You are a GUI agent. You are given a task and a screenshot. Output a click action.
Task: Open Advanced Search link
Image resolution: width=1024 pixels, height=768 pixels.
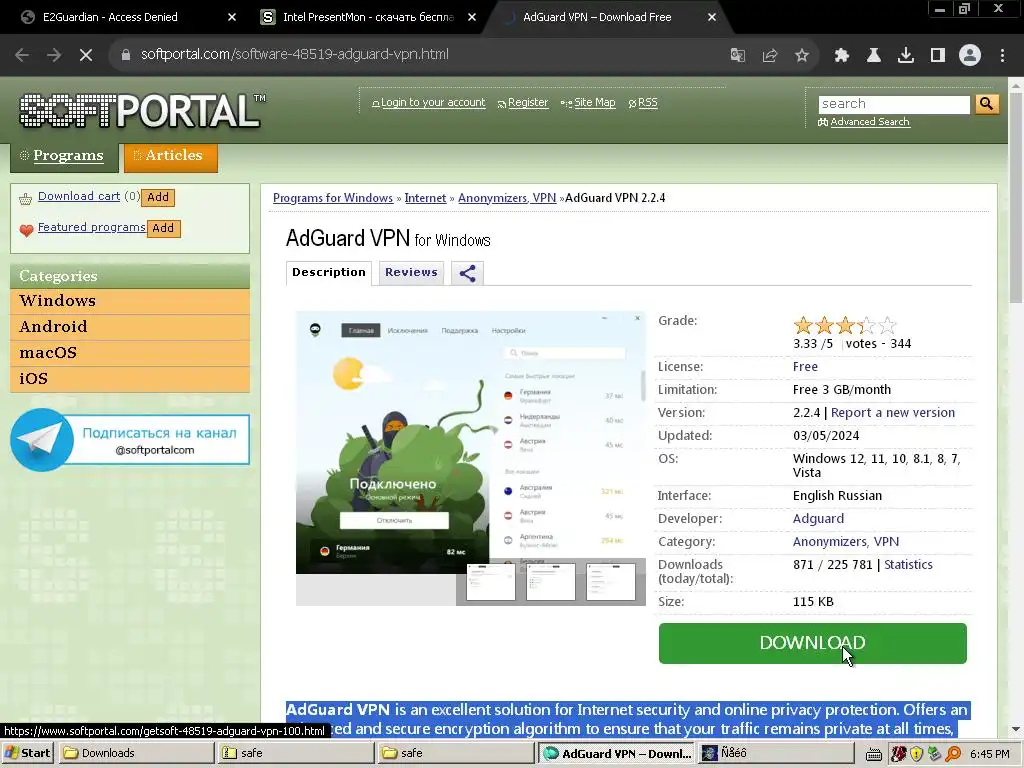[x=869, y=122]
